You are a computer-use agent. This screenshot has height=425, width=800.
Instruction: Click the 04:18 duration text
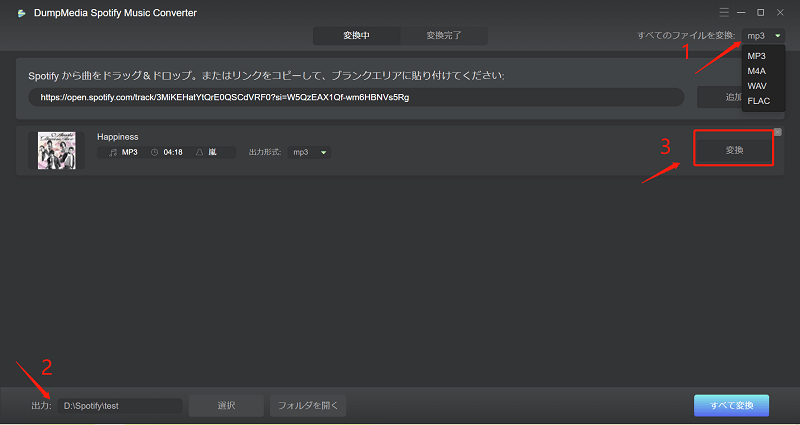(173, 152)
